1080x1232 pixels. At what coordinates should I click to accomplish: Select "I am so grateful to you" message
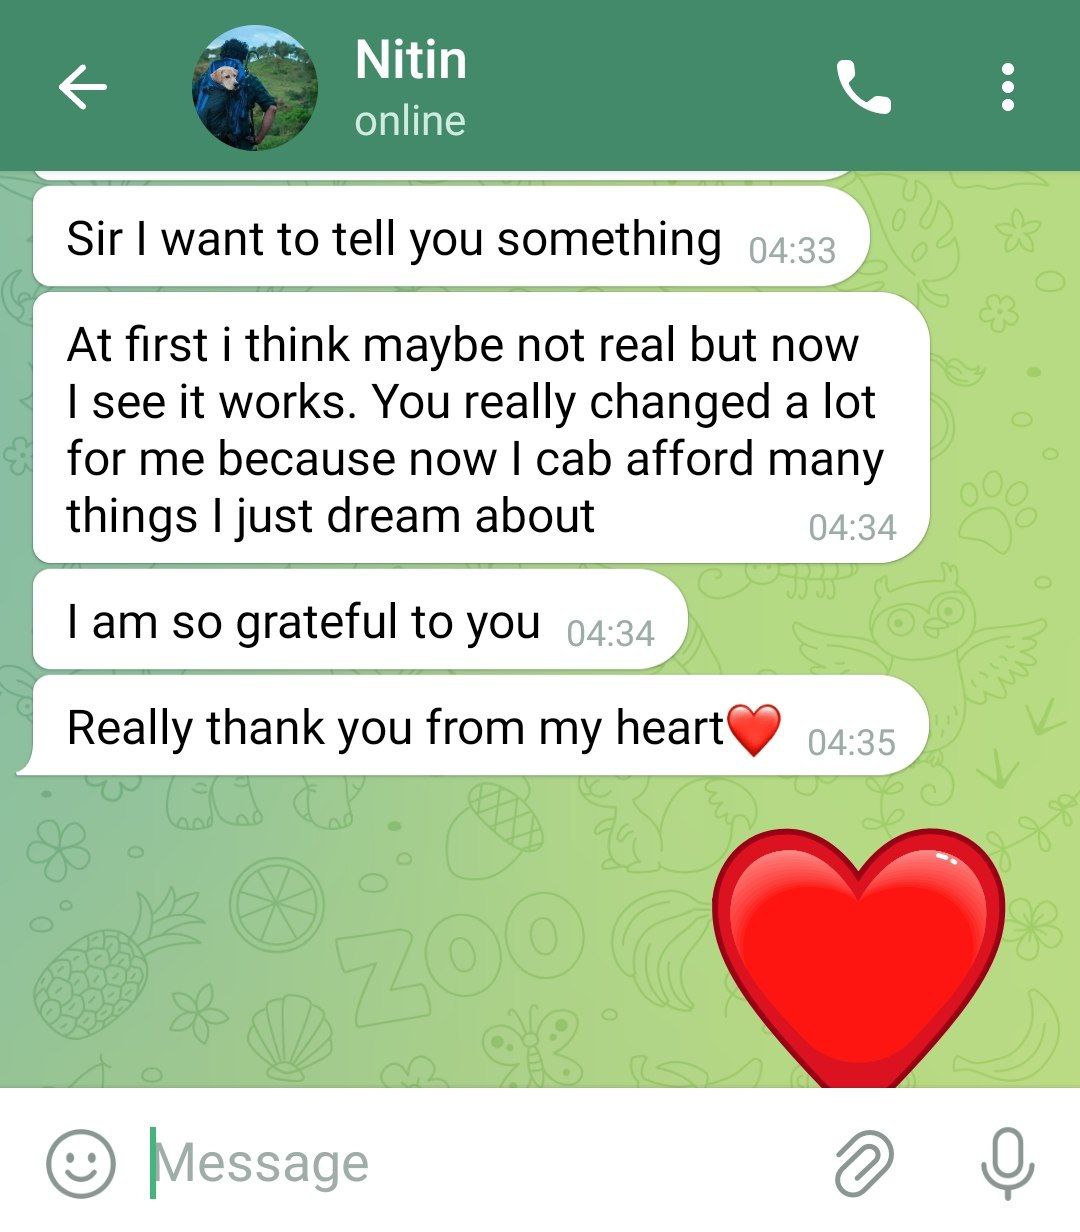pyautogui.click(x=360, y=621)
